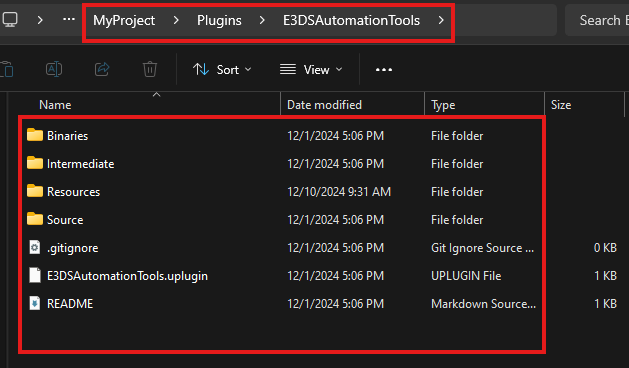Click Binaries date modified cell
This screenshot has height=368, width=629.
tap(335, 136)
